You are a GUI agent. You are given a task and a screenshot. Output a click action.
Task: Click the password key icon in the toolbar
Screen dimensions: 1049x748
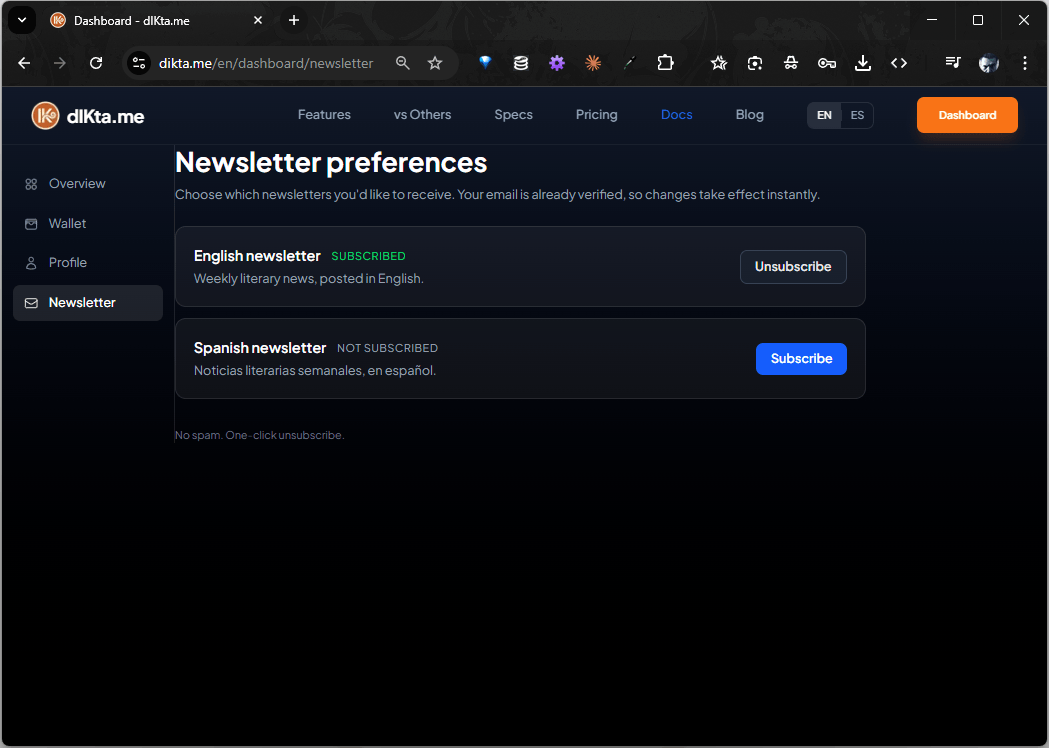click(827, 62)
